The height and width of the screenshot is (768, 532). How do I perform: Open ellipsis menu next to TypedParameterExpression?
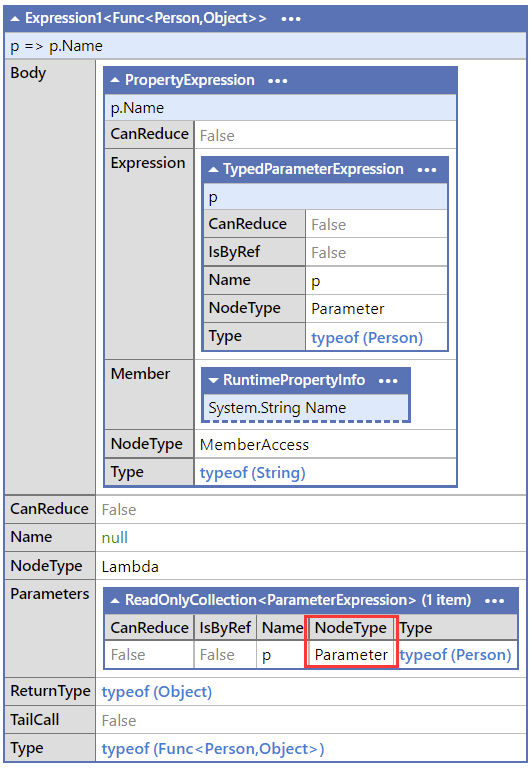[427, 170]
